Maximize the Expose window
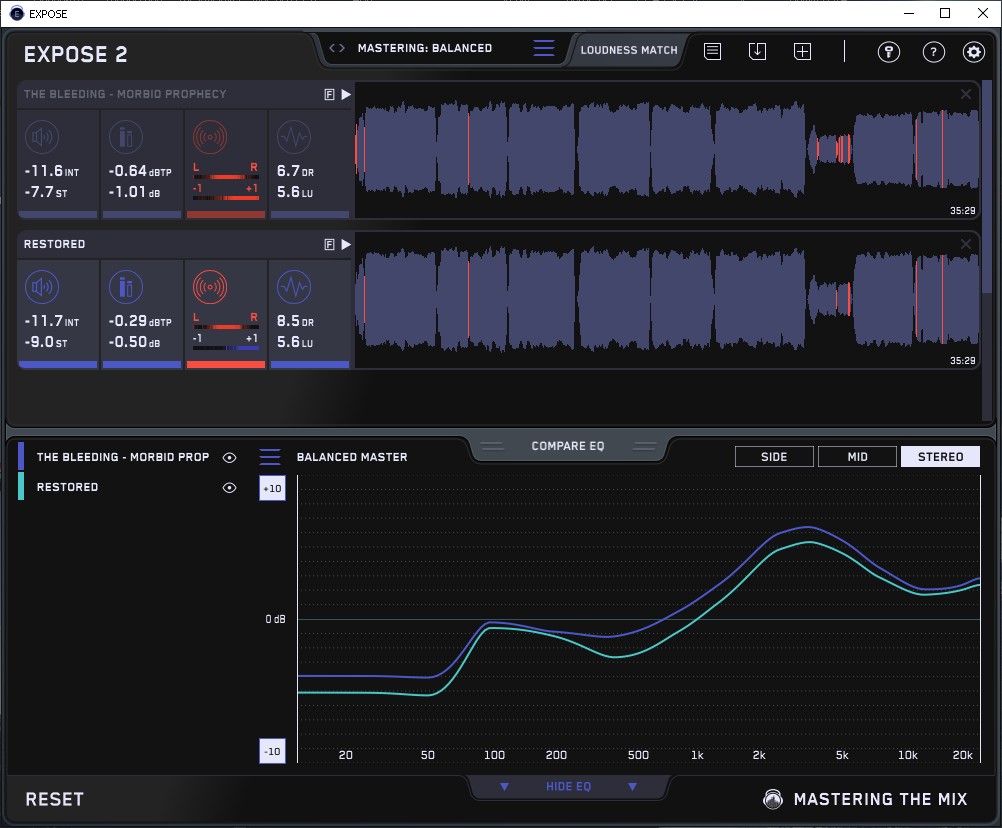Screen dimensions: 1002x828 pos(945,13)
